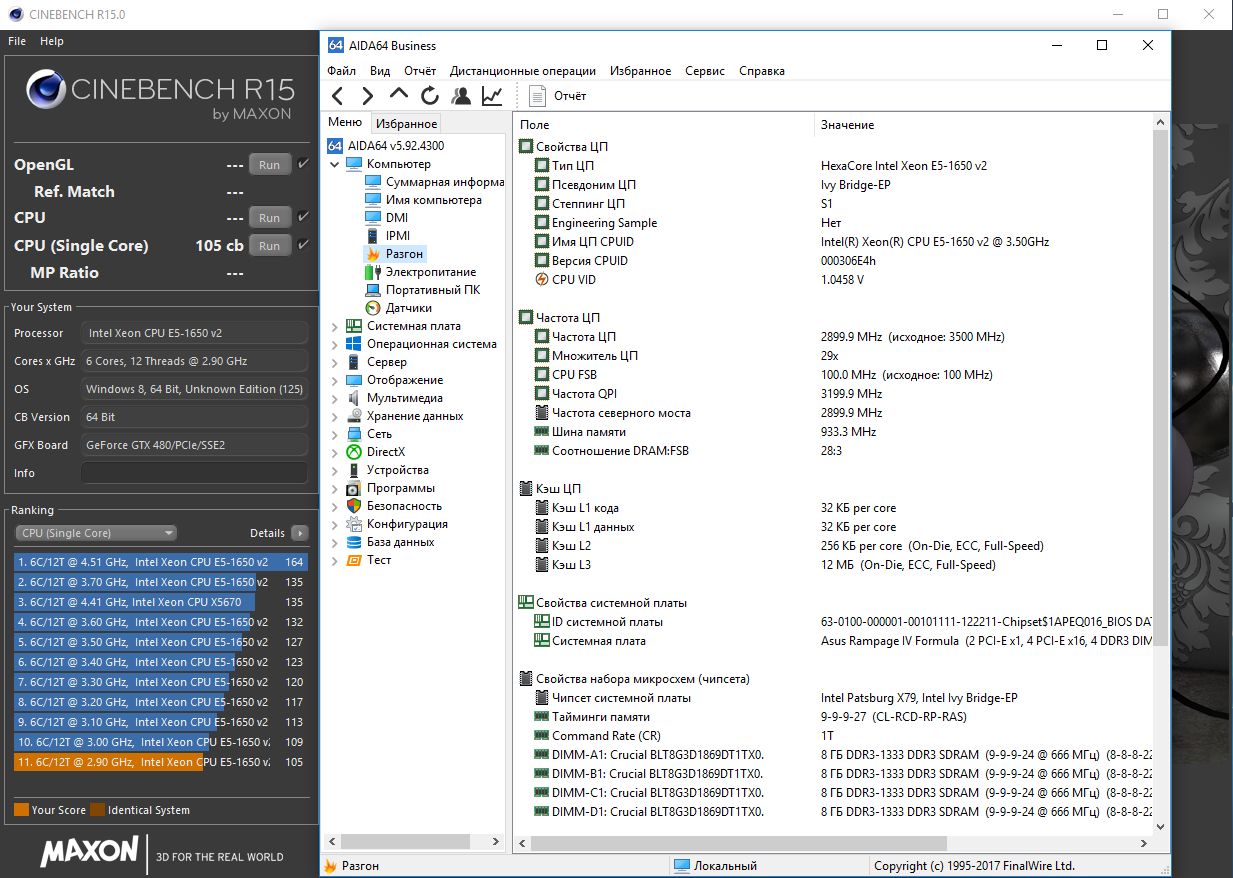
Task: Select Суммарная информация in the tree
Action: click(x=435, y=182)
